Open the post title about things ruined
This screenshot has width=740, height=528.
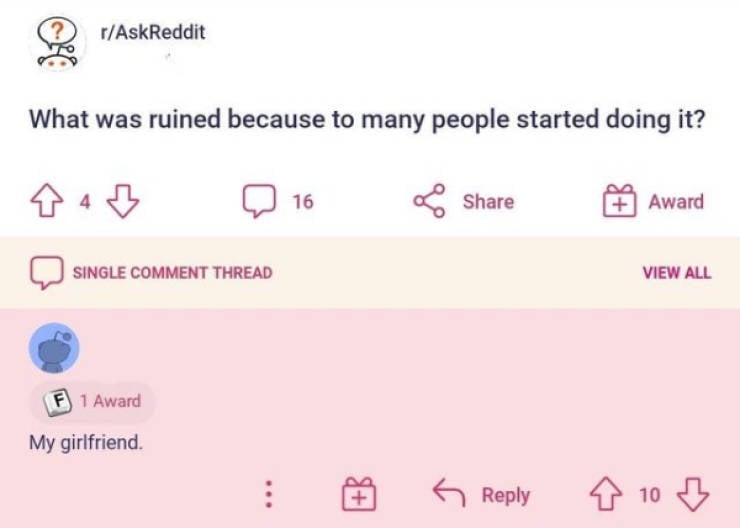368,119
